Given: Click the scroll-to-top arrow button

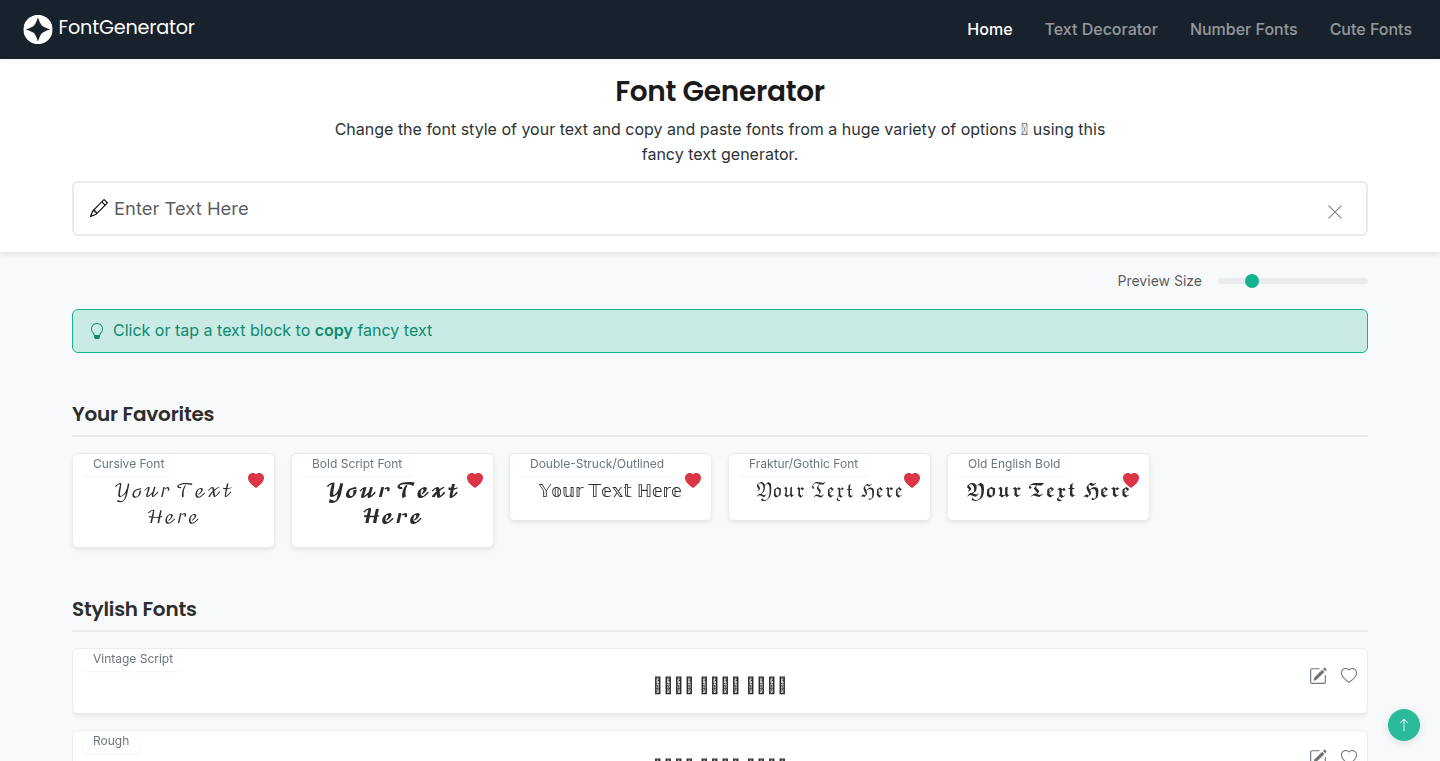Looking at the screenshot, I should coord(1404,725).
